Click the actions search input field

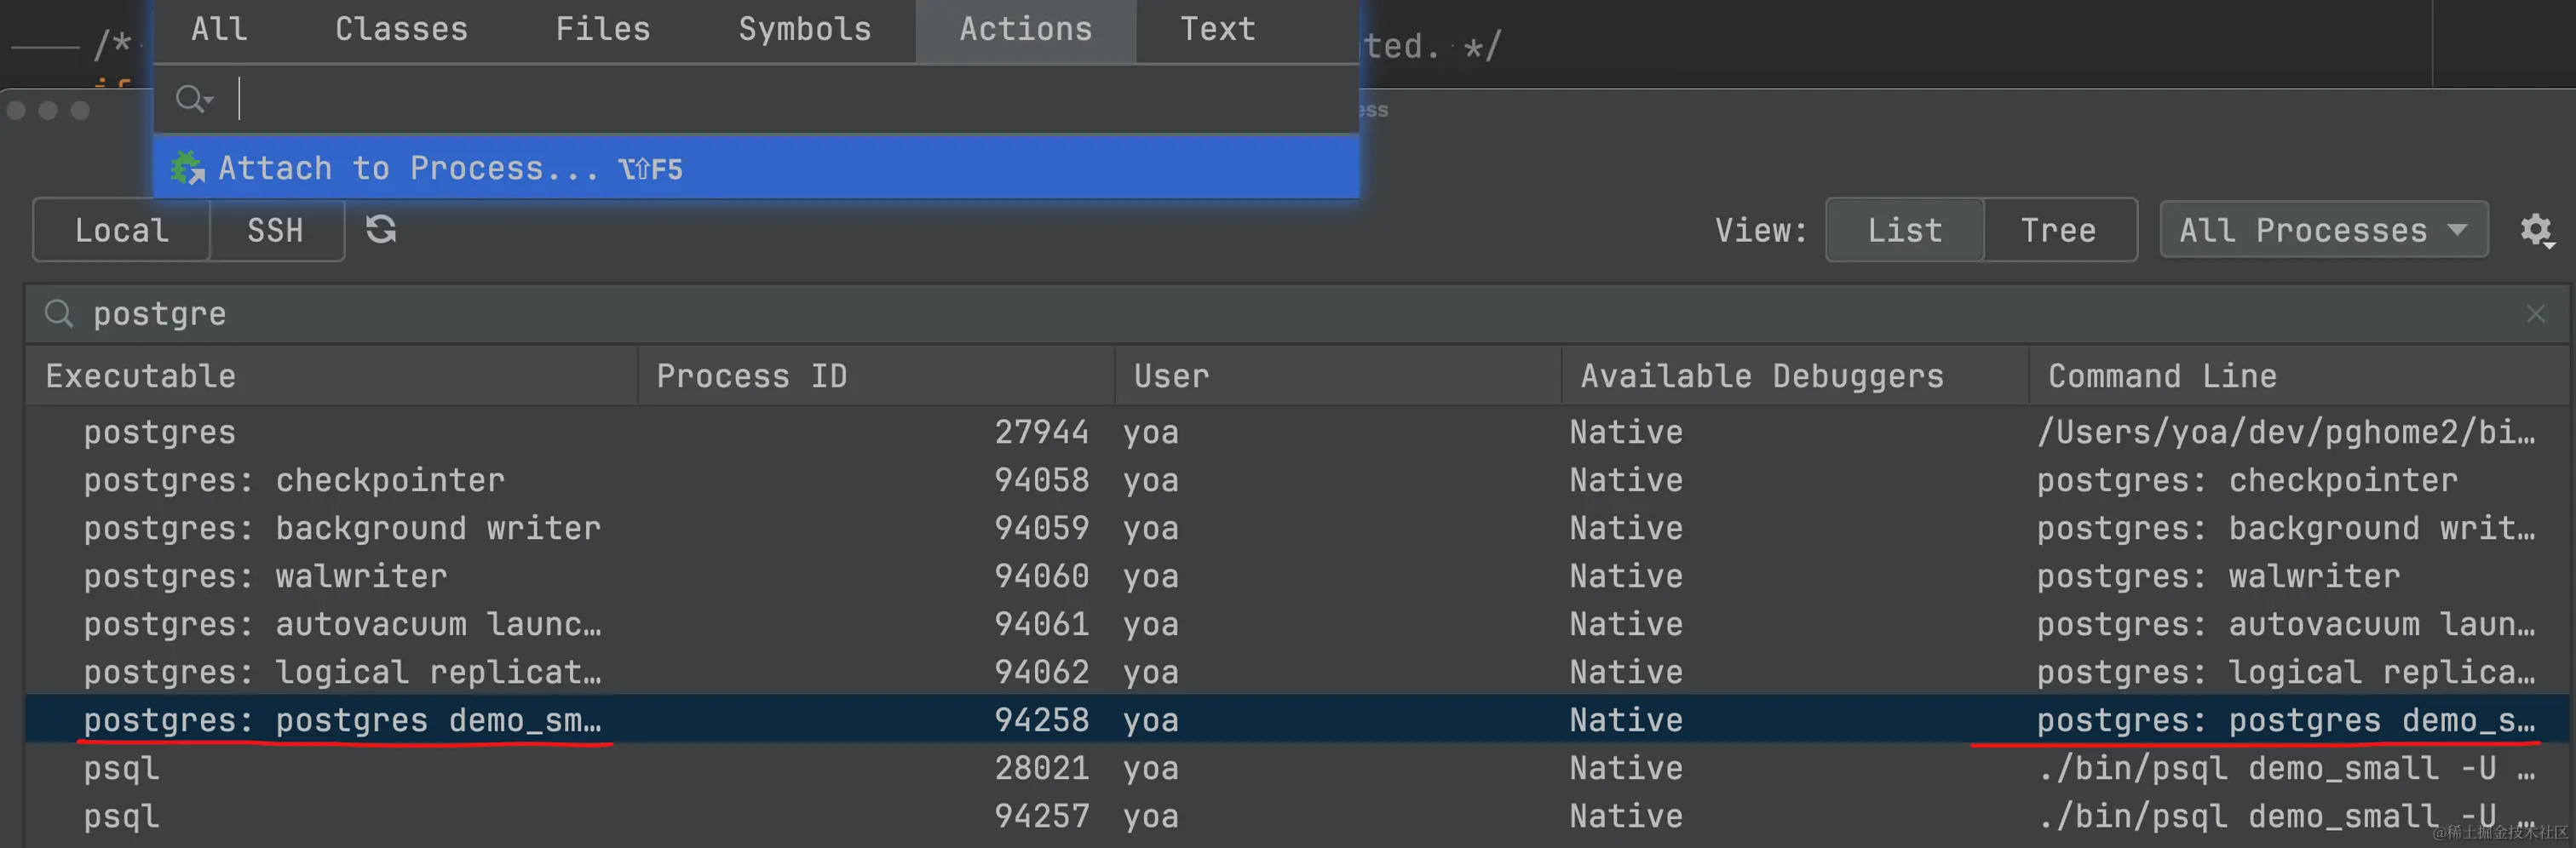(x=790, y=99)
